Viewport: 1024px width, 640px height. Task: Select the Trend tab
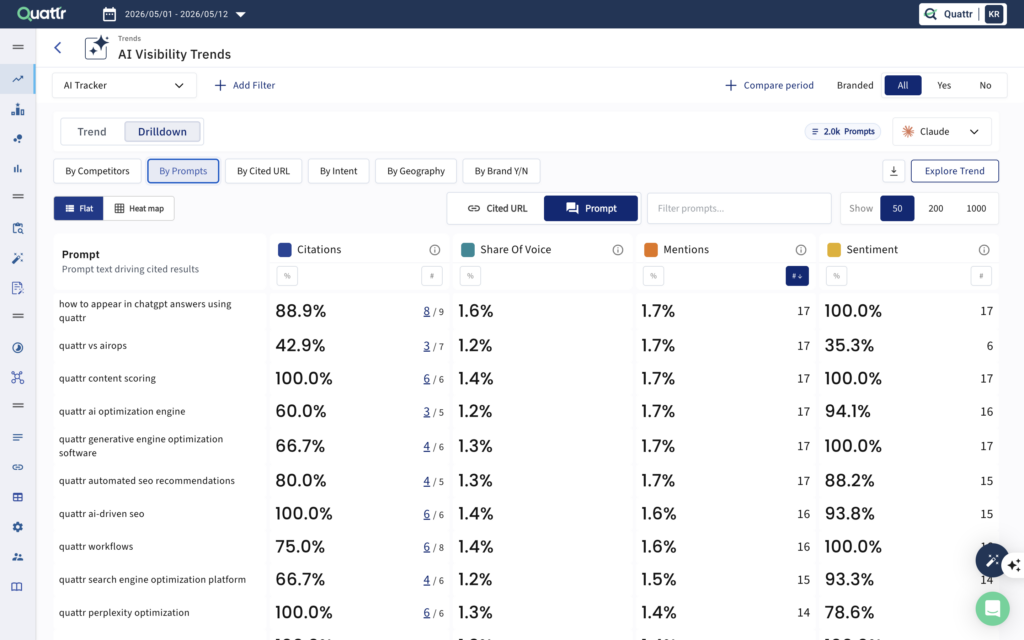click(x=91, y=131)
